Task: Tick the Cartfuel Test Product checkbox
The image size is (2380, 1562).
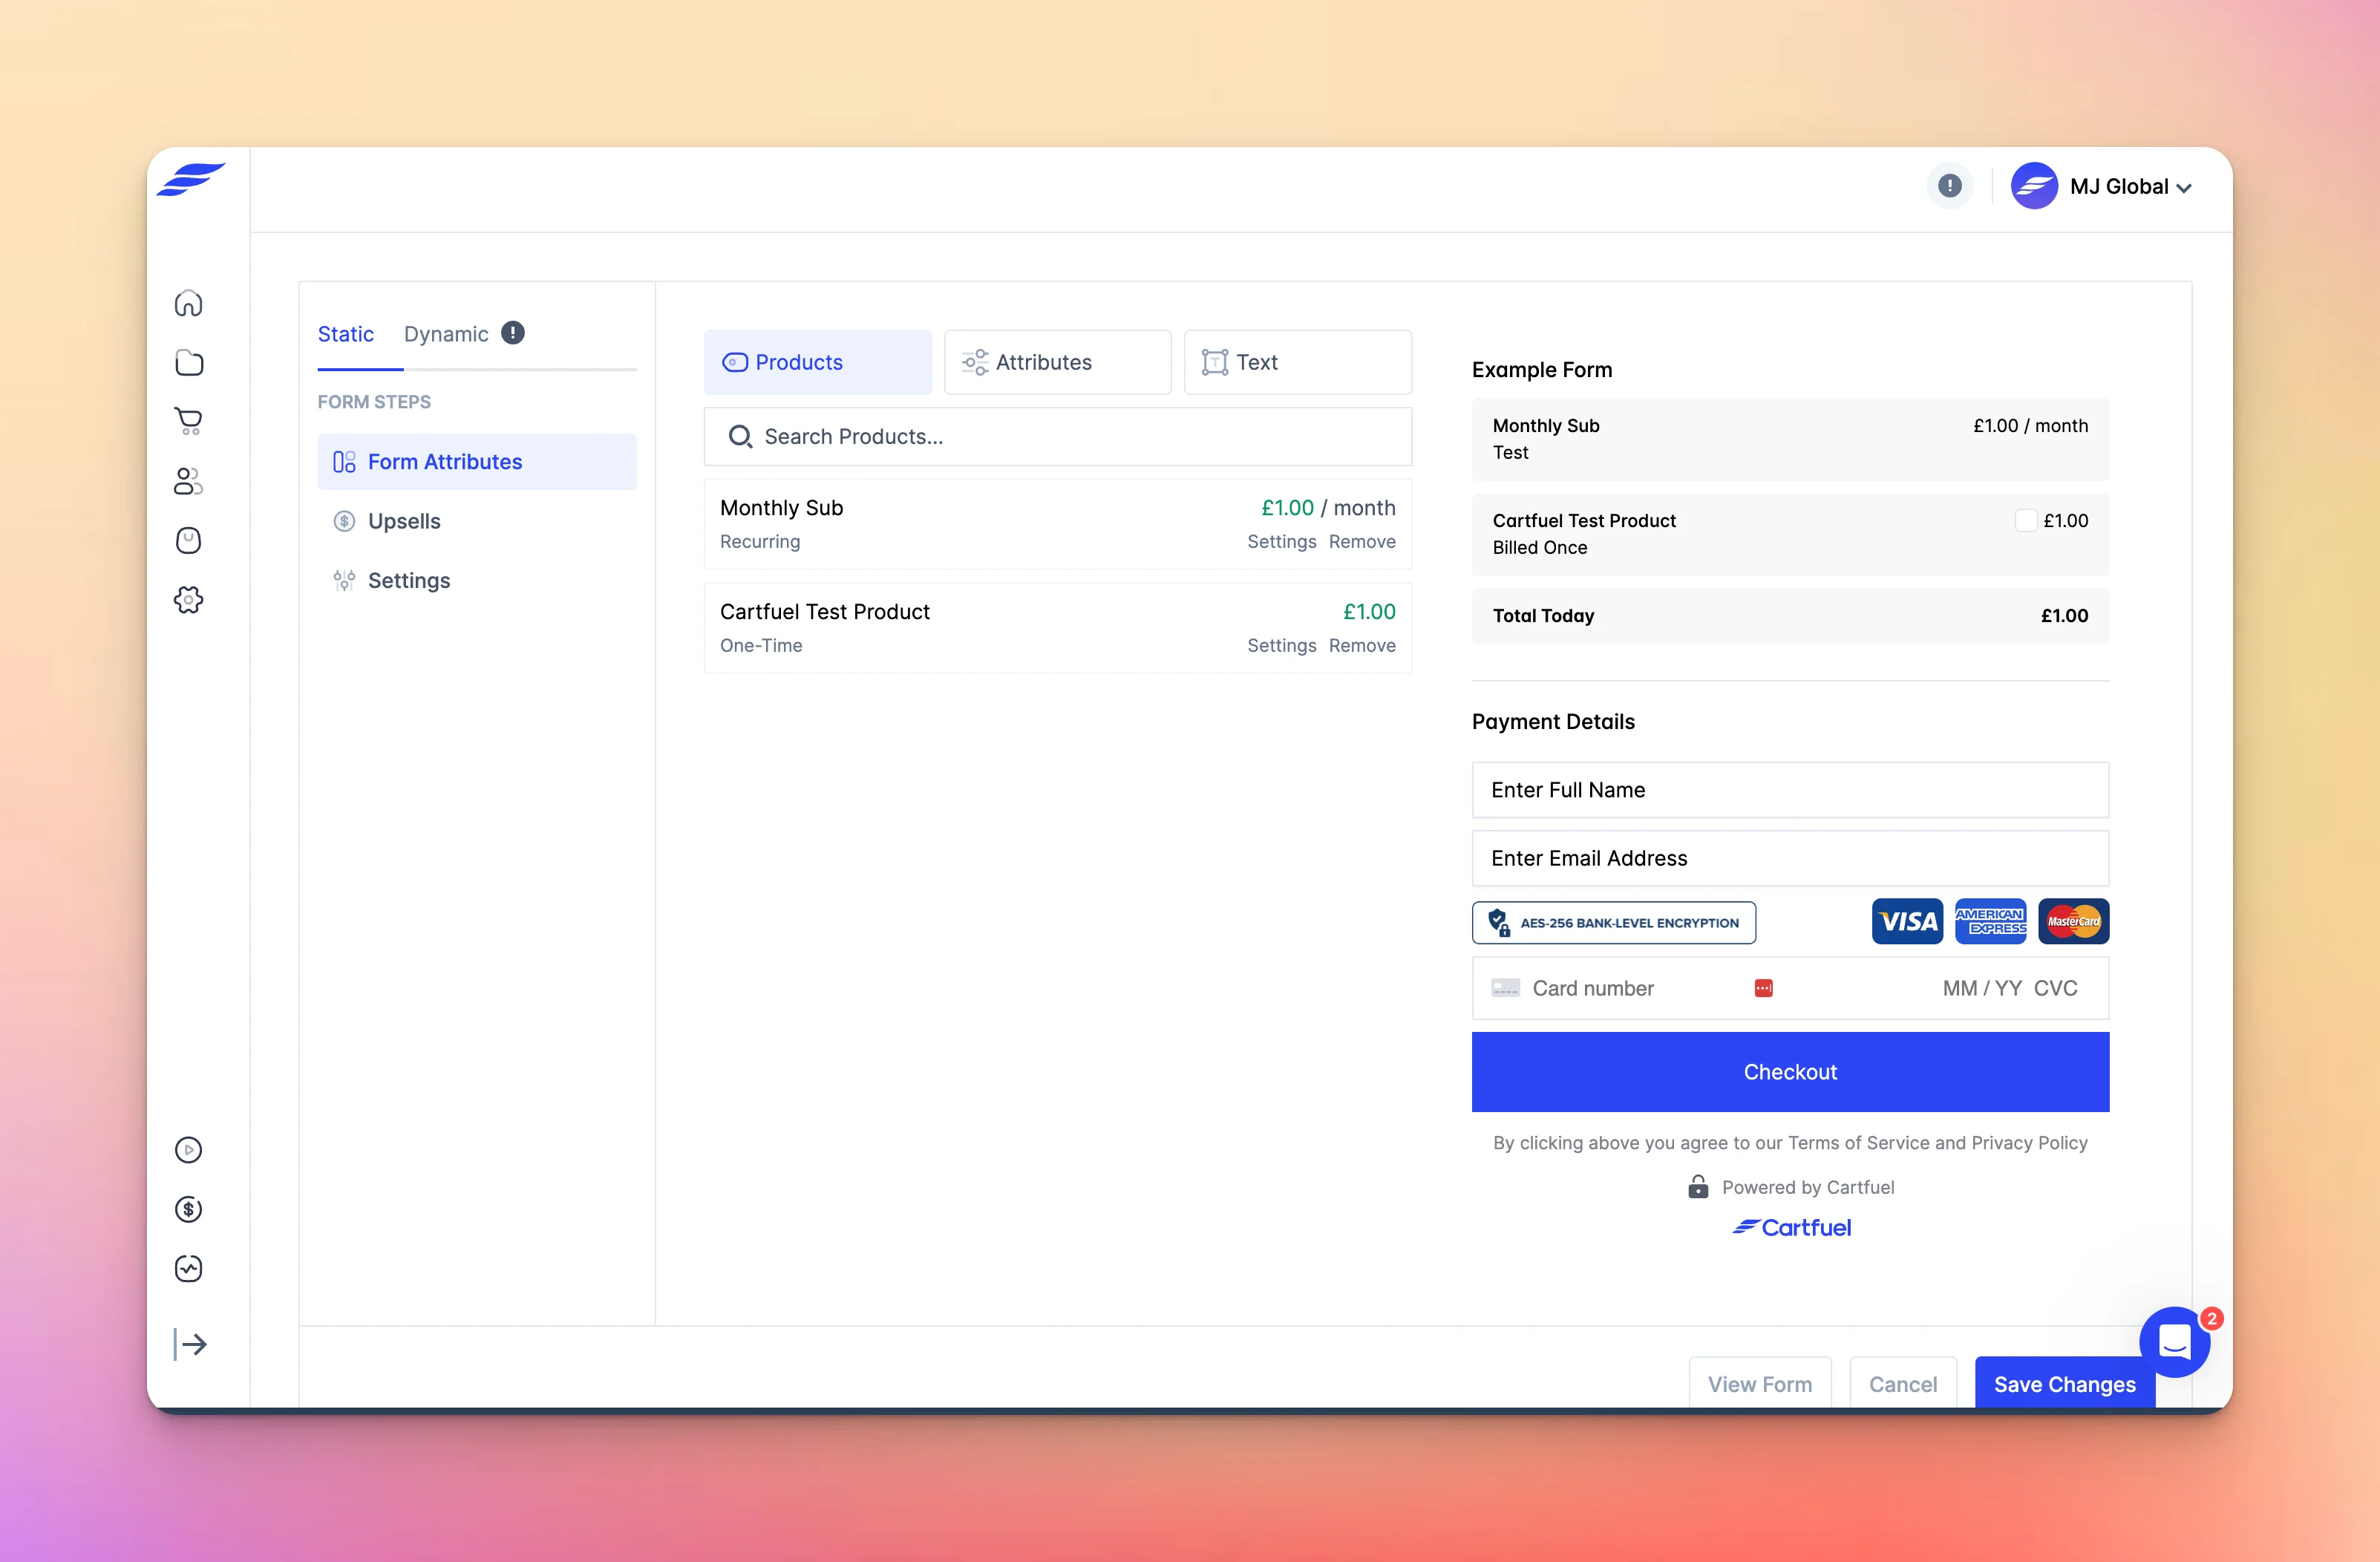Action: coord(2026,521)
